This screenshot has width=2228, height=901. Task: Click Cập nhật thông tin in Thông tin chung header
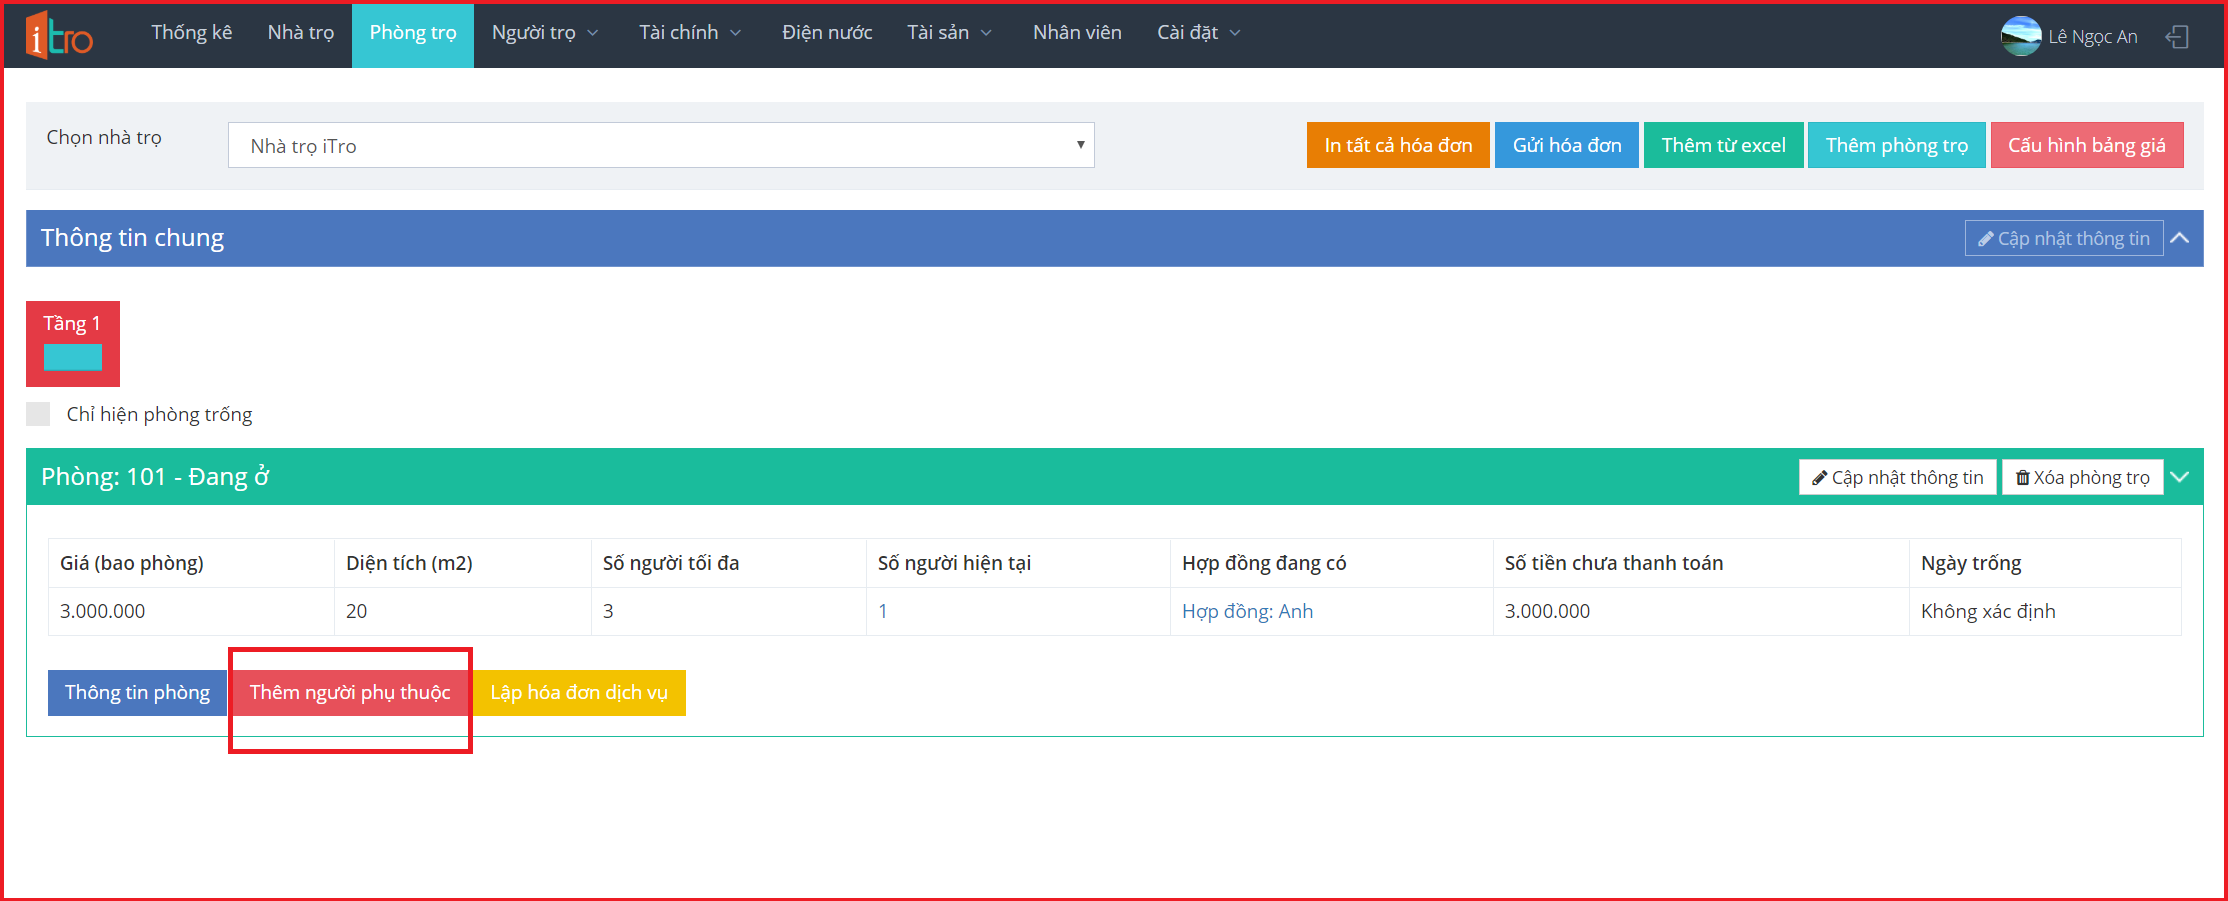2063,238
